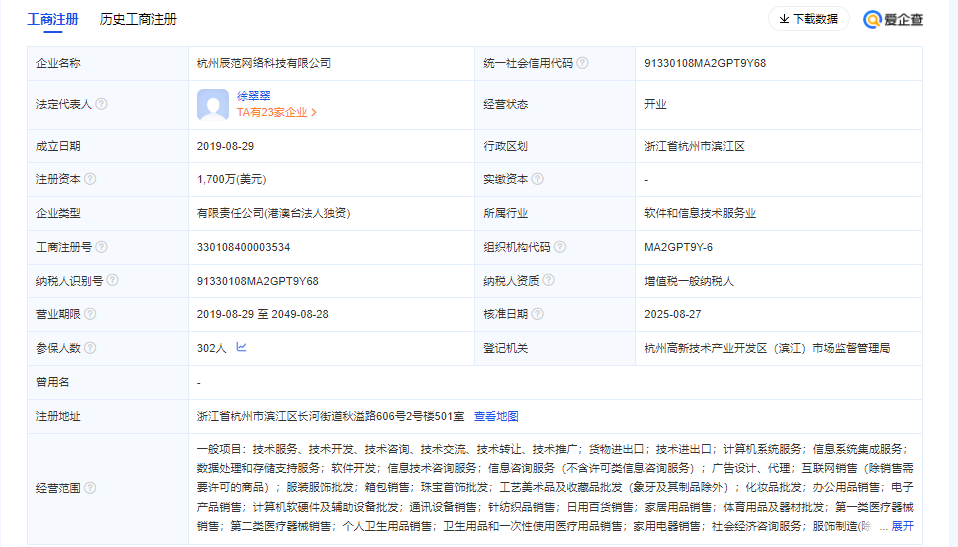958x547 pixels.
Task: Open the 工商注册 tab
Action: pyautogui.click(x=53, y=19)
